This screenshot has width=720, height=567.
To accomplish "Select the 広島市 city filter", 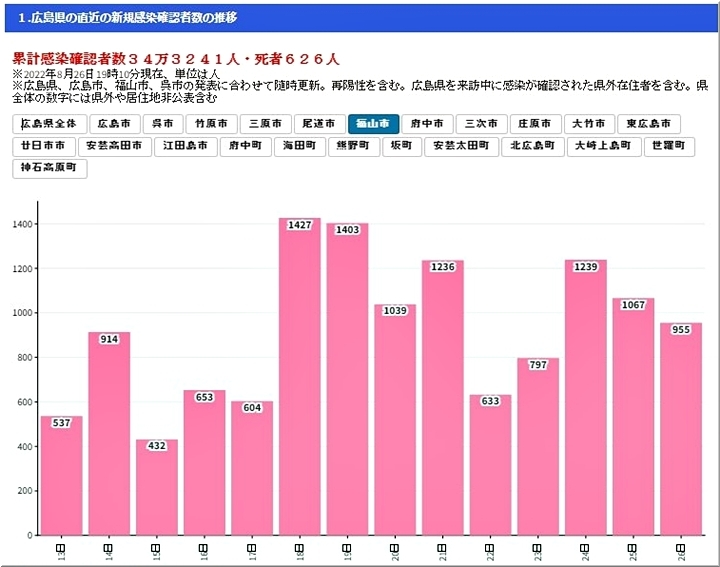I will point(115,124).
